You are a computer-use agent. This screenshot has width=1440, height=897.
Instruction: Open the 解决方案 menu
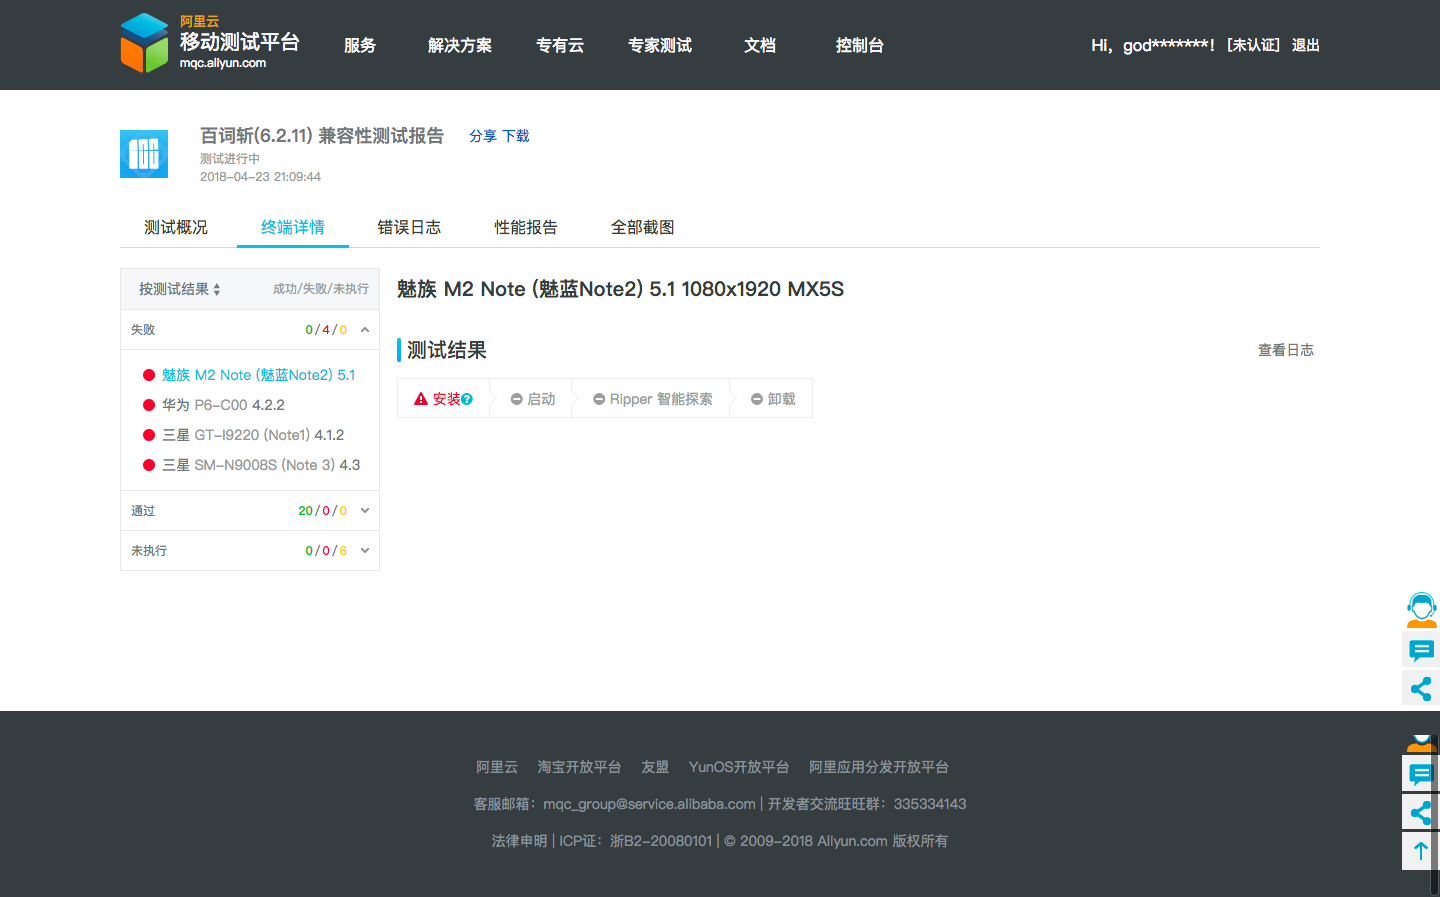pos(460,45)
